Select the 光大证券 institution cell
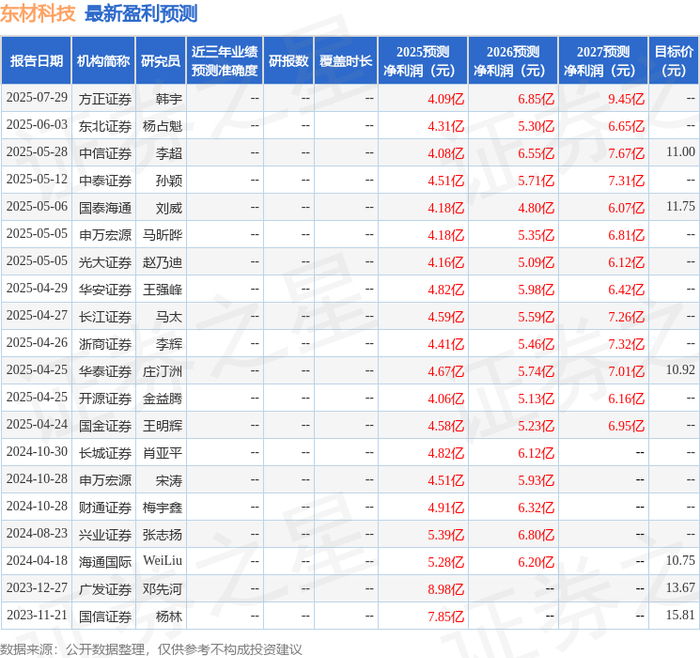 pos(105,262)
